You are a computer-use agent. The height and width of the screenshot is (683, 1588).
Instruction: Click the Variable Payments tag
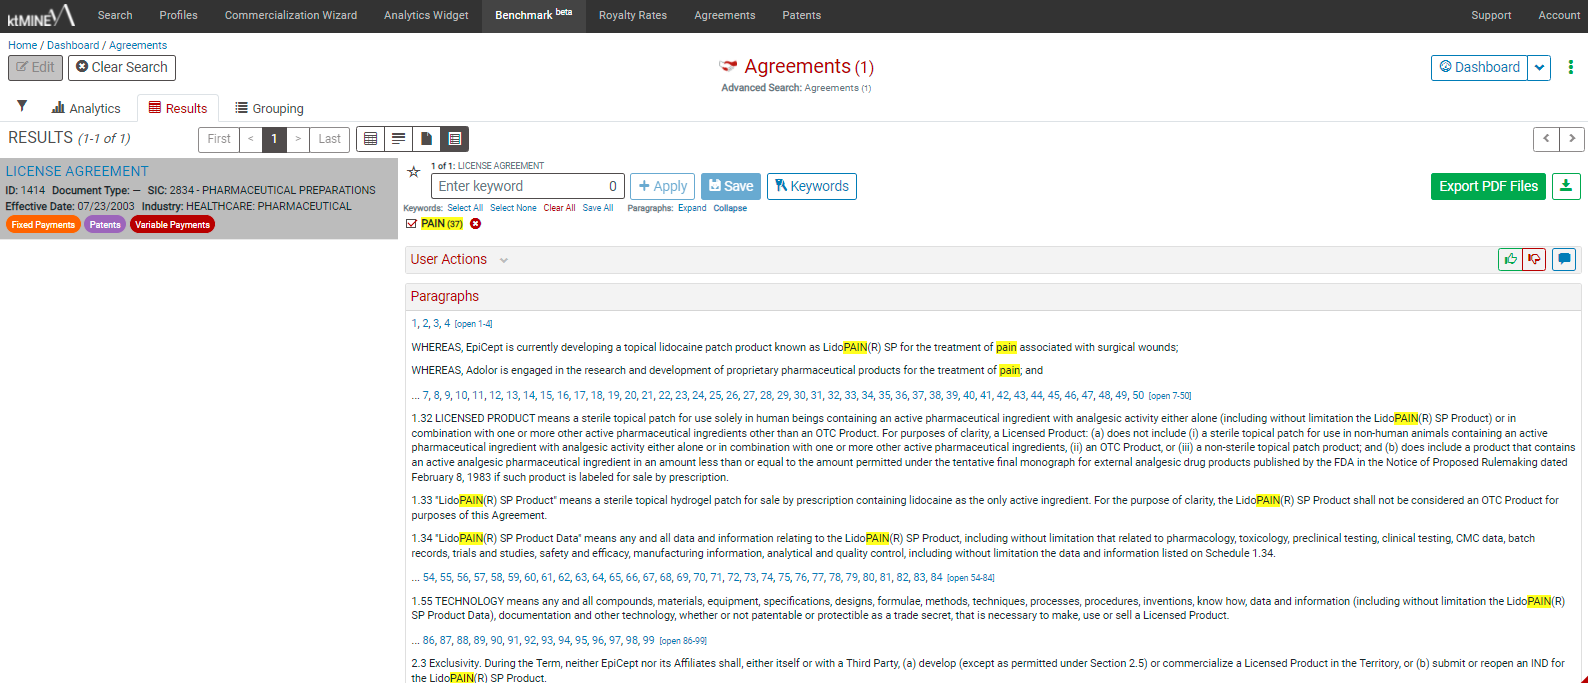click(x=172, y=225)
